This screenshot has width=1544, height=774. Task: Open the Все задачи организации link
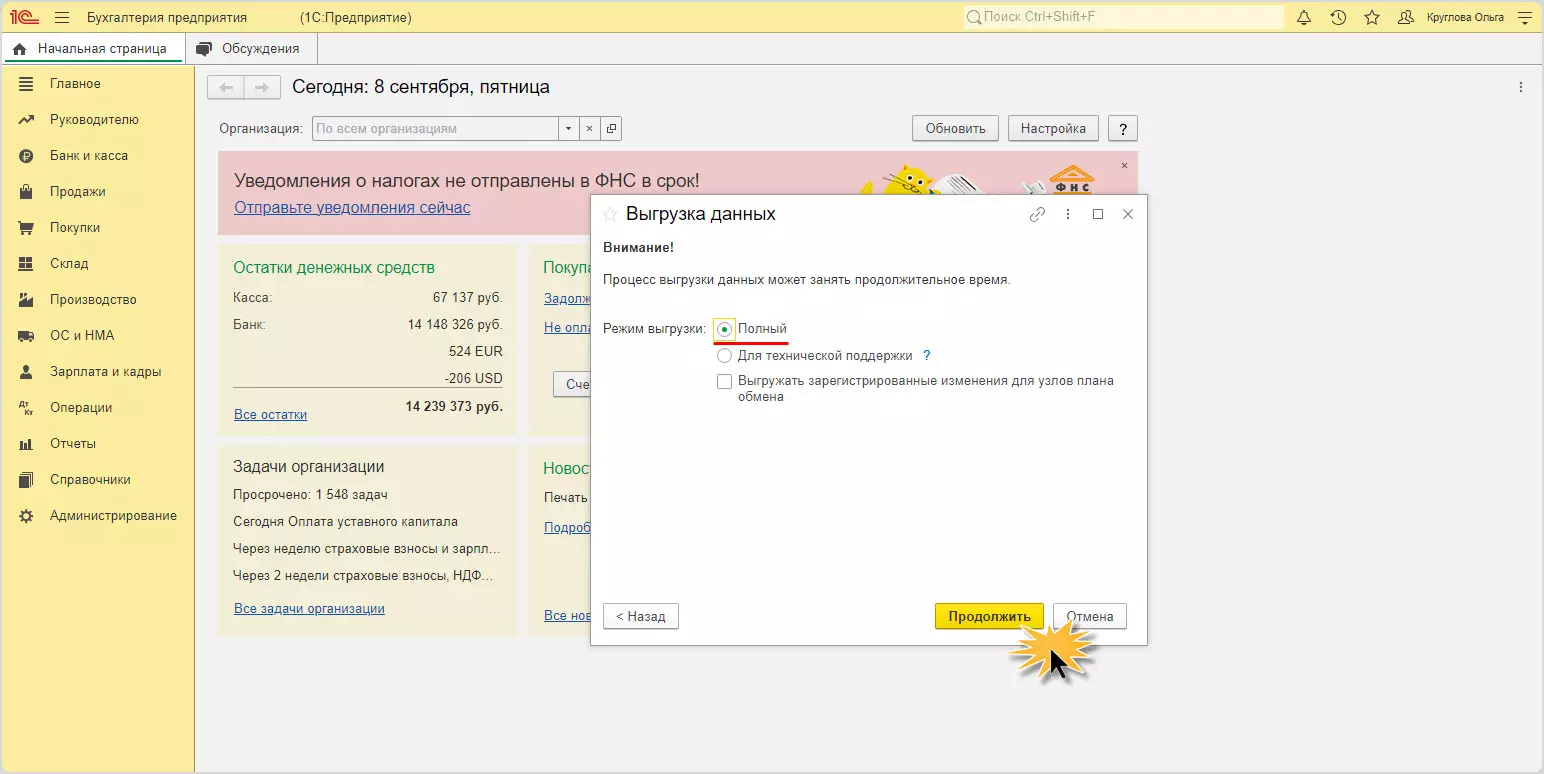[309, 608]
